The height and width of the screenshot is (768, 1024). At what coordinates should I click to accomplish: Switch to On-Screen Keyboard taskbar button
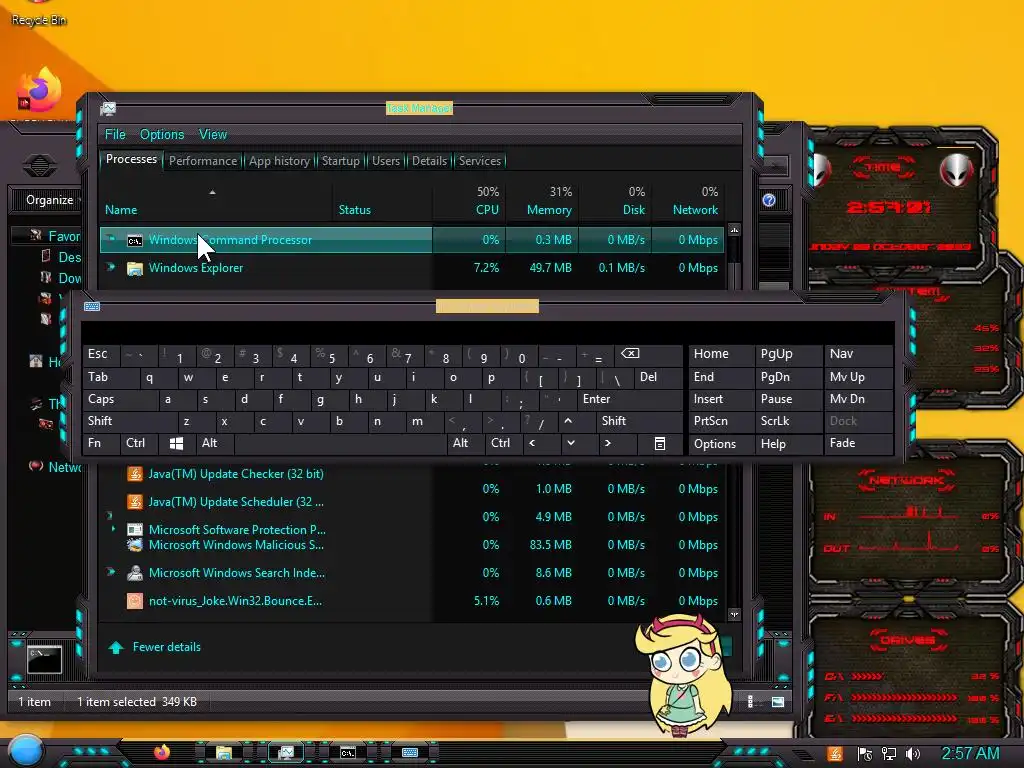409,753
